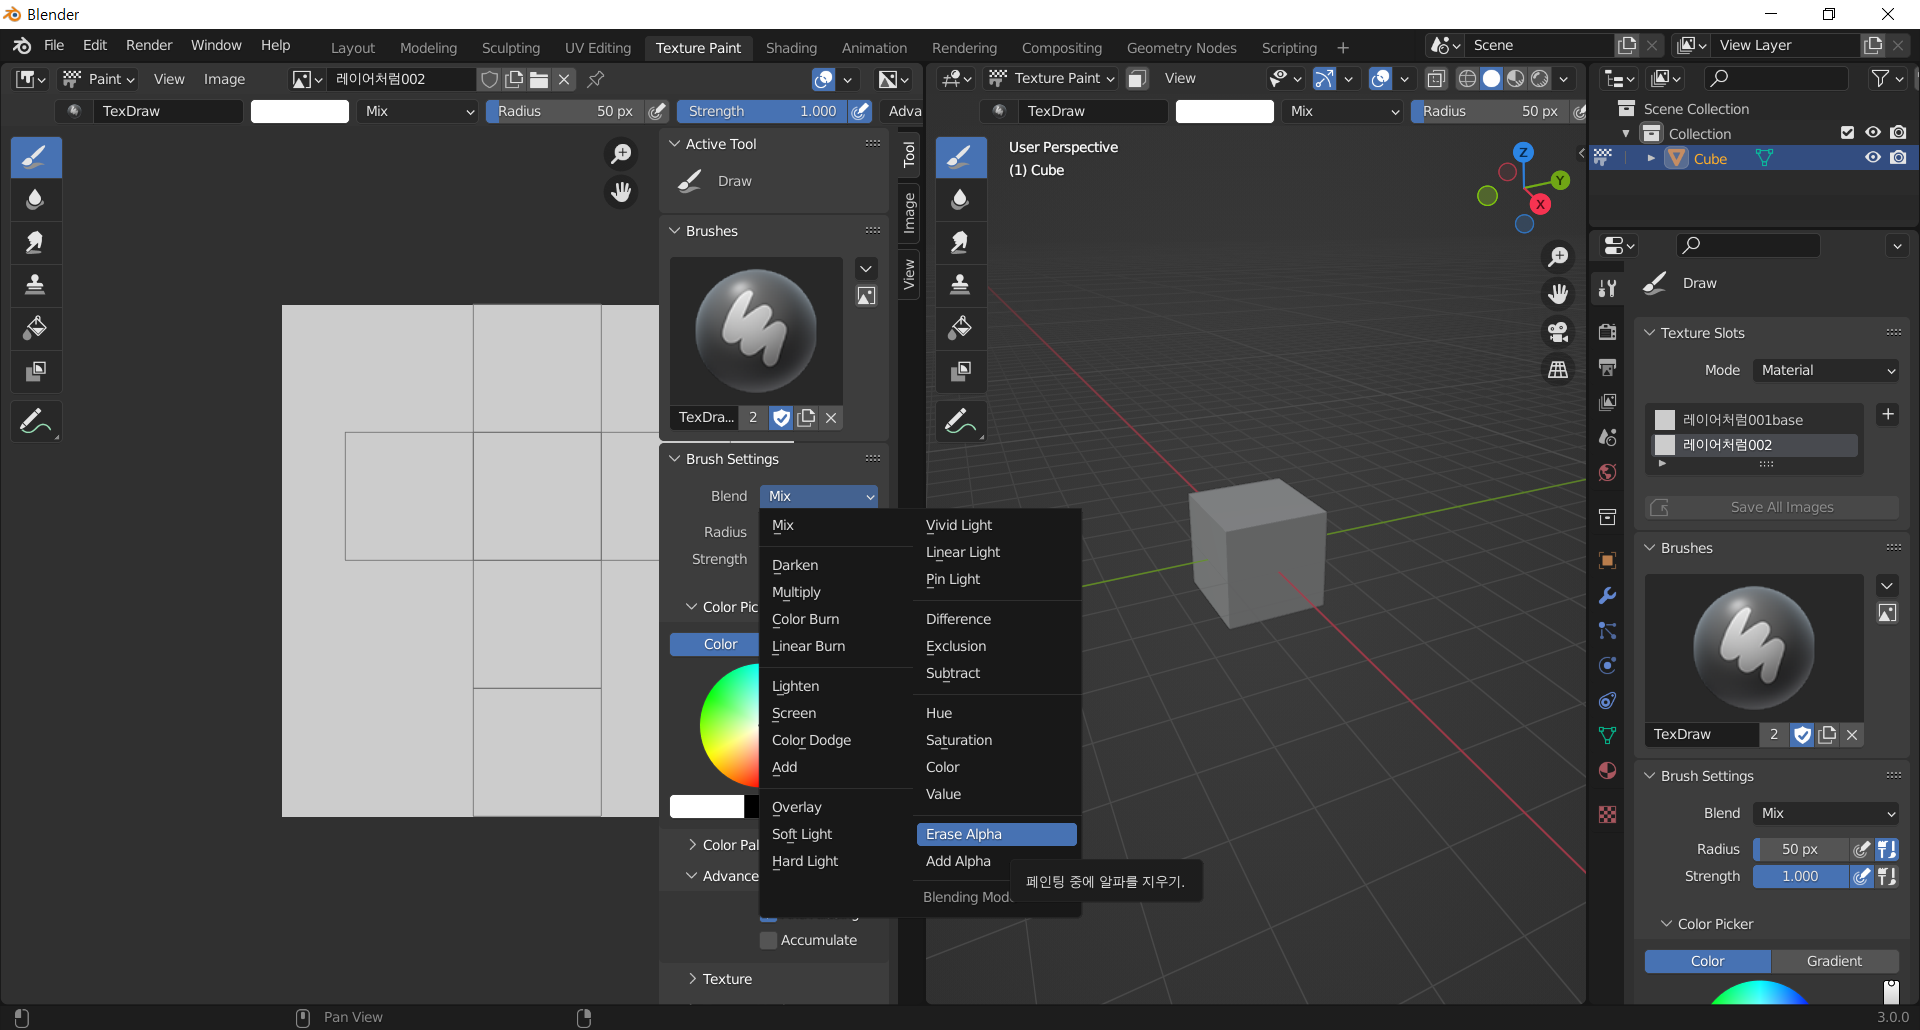Image resolution: width=1920 pixels, height=1030 pixels.
Task: Toggle Collection visibility eye in outliner
Action: tap(1873, 133)
